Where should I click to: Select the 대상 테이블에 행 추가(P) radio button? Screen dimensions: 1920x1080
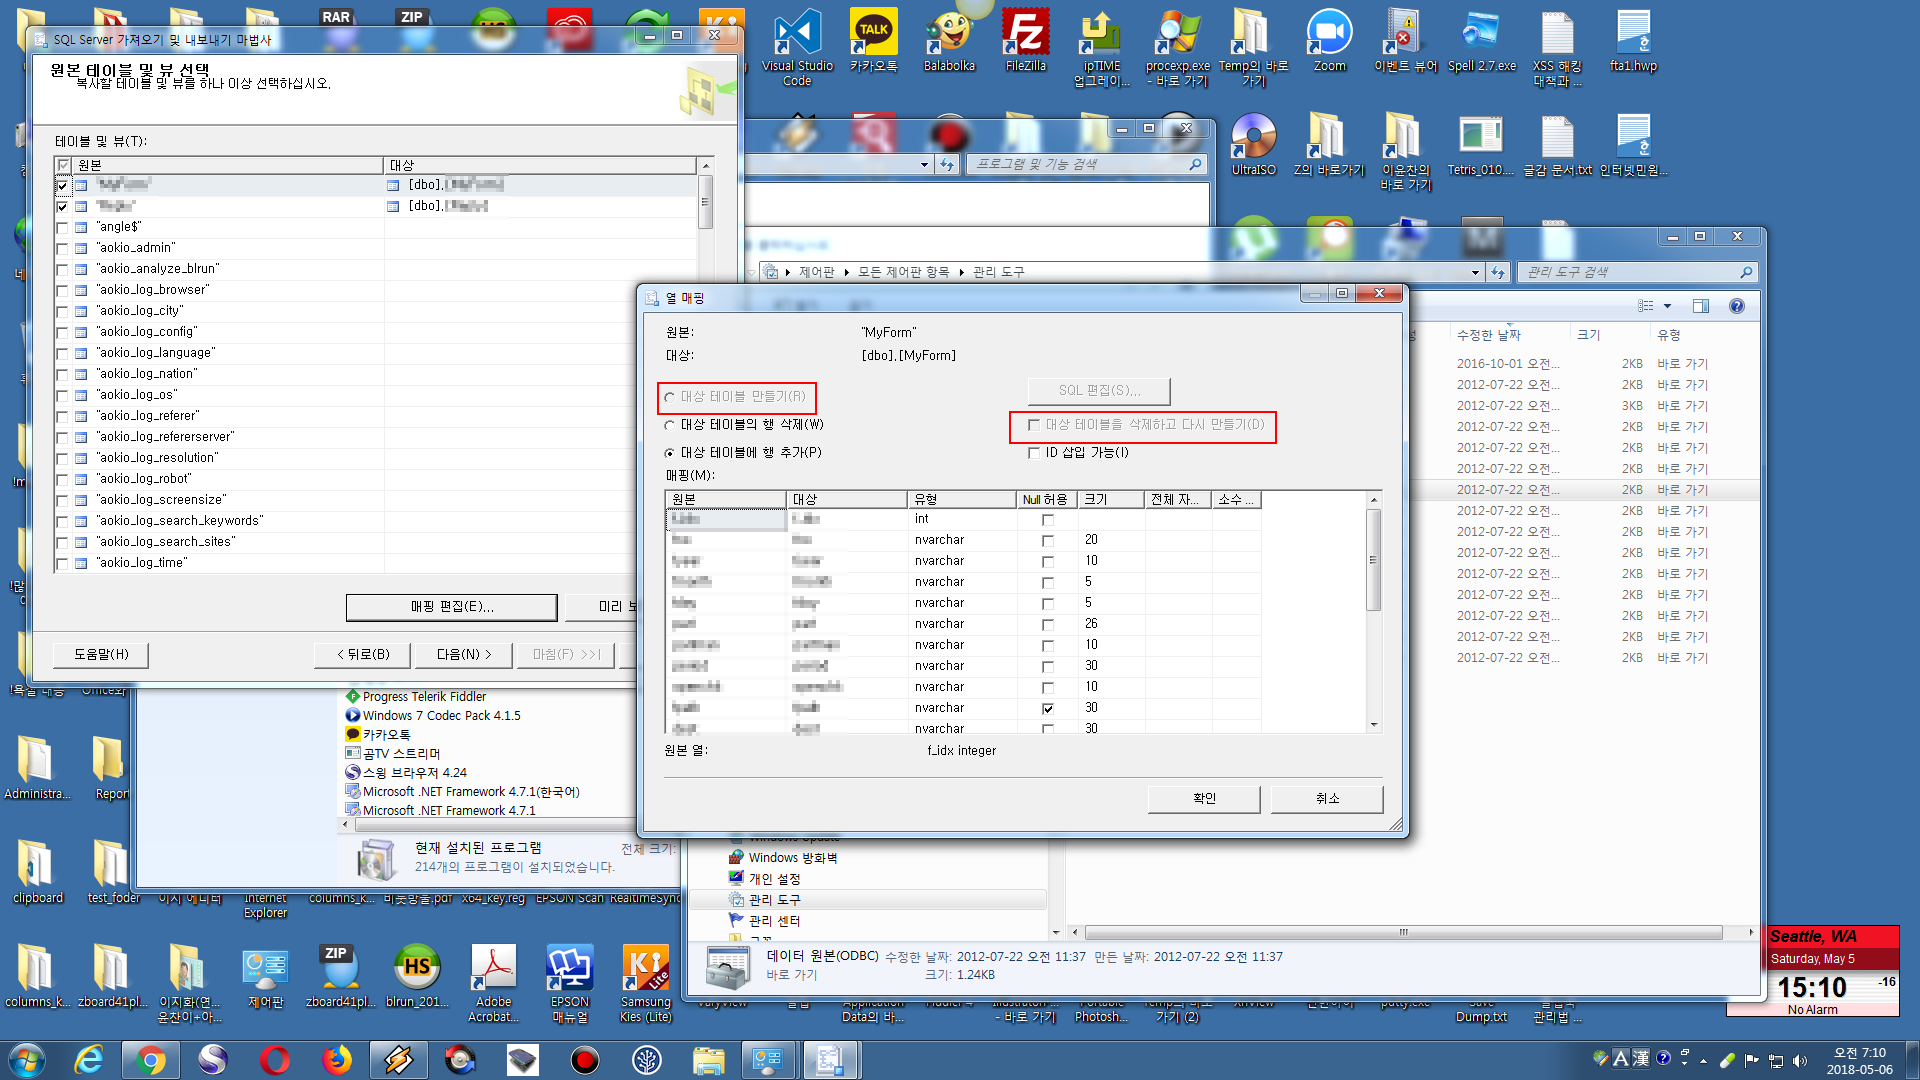(670, 453)
